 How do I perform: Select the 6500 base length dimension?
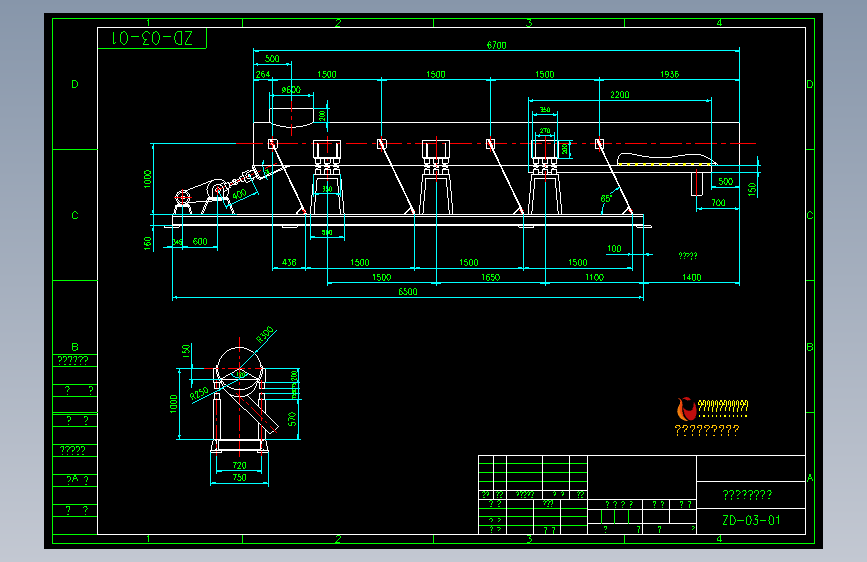[408, 292]
